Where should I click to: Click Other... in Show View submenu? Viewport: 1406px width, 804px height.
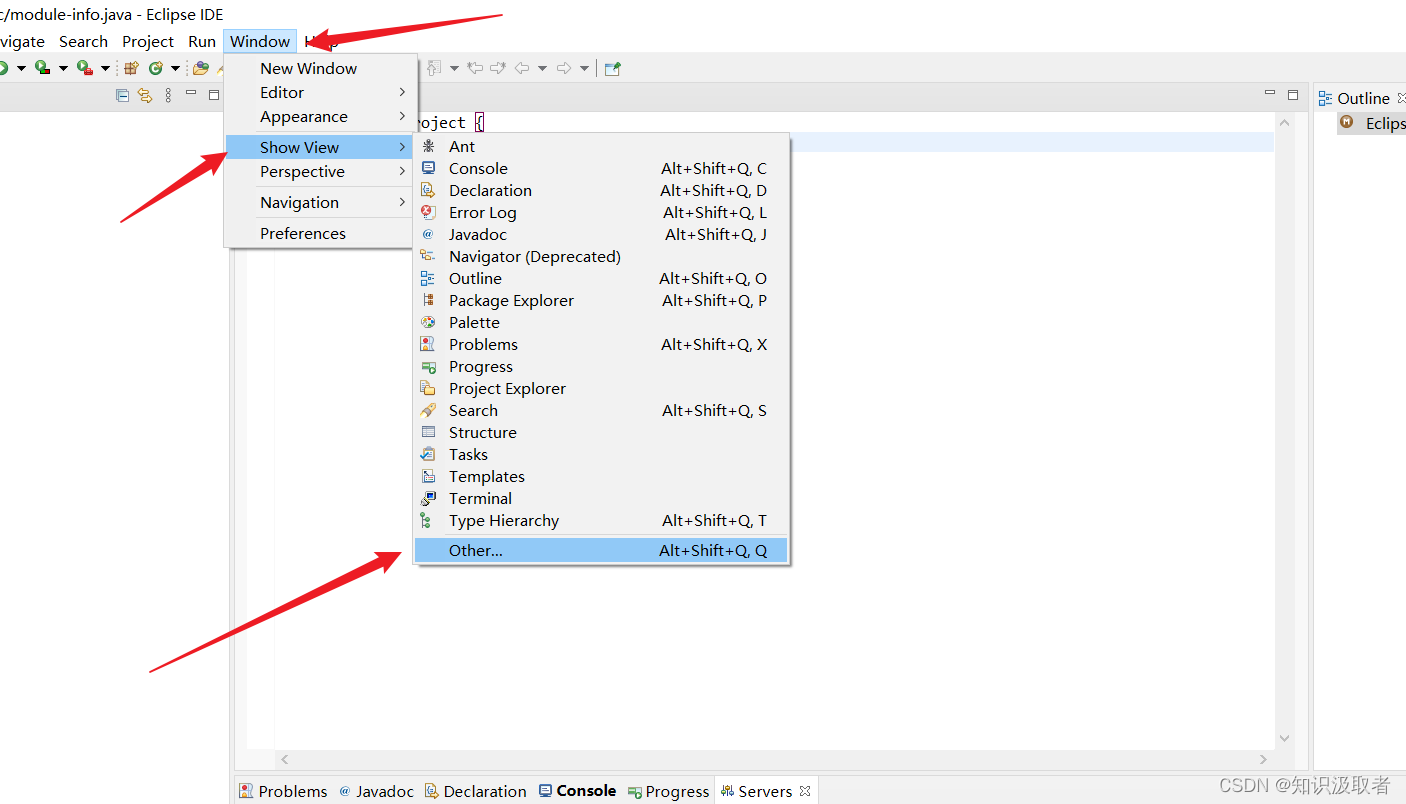(x=601, y=550)
